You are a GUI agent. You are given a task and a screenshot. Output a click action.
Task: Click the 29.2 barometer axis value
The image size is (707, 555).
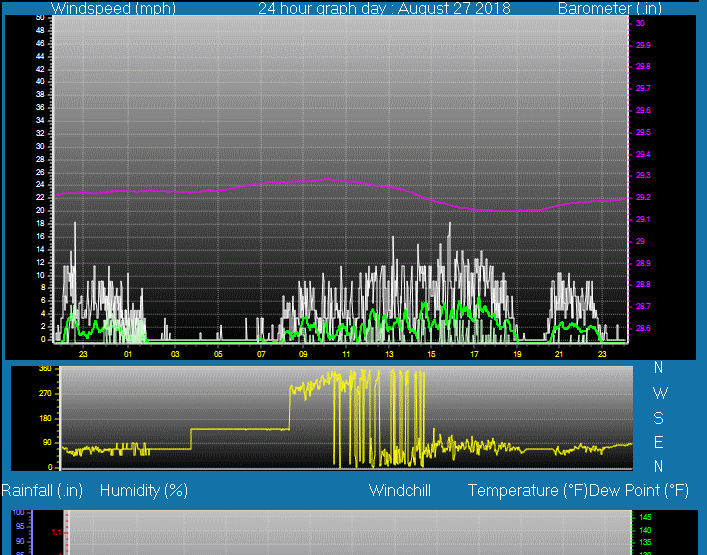pyautogui.click(x=643, y=198)
